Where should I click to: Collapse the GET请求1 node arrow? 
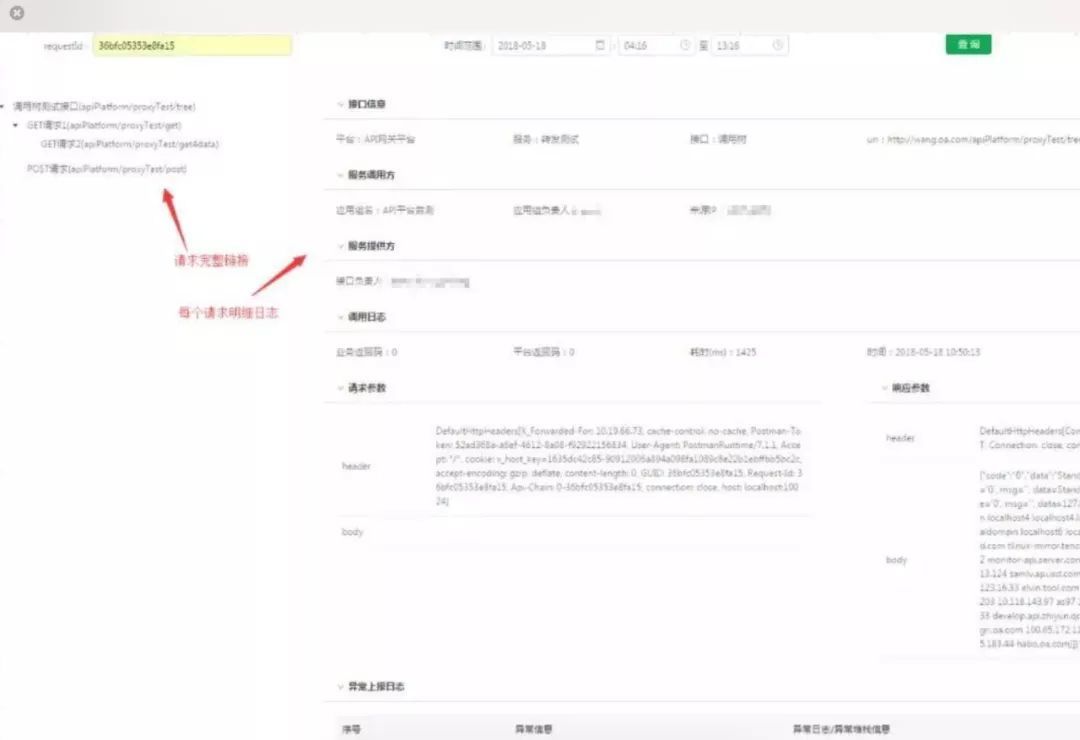pyautogui.click(x=16, y=125)
